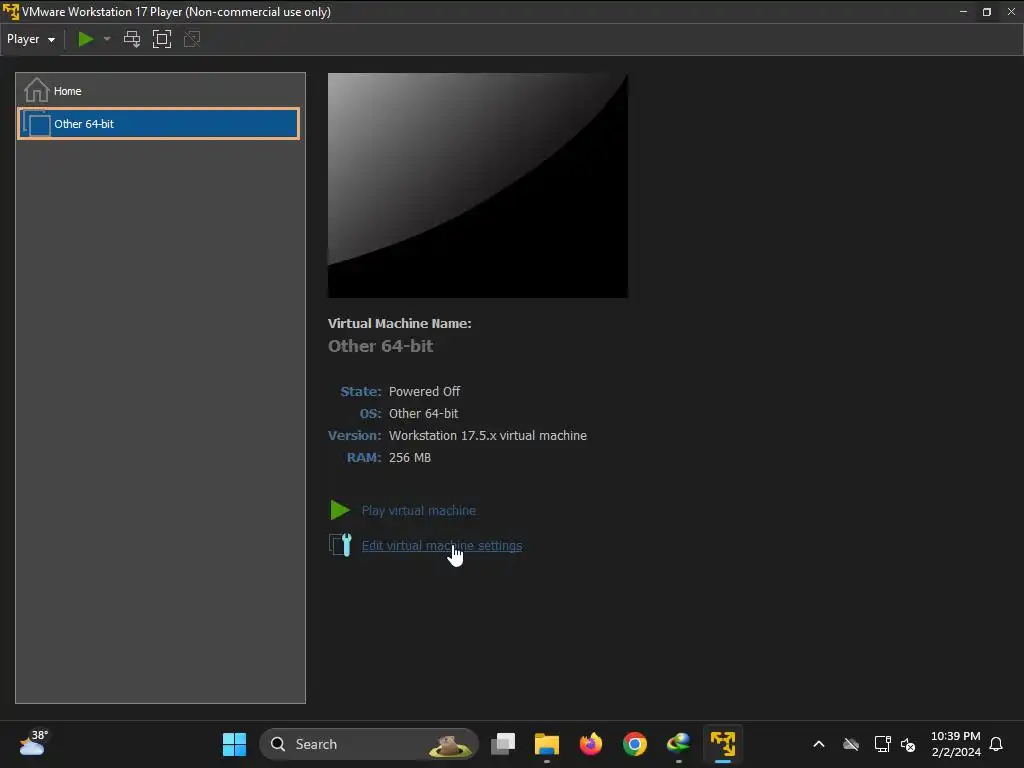Open the Player menu dropdown

(x=31, y=39)
